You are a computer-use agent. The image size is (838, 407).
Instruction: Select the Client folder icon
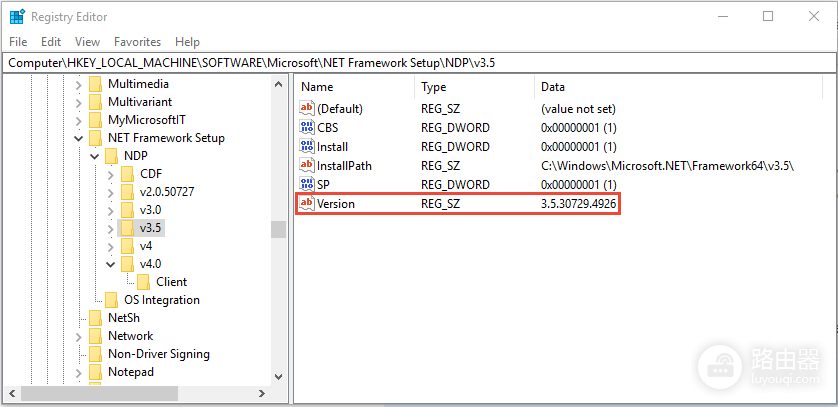point(143,282)
